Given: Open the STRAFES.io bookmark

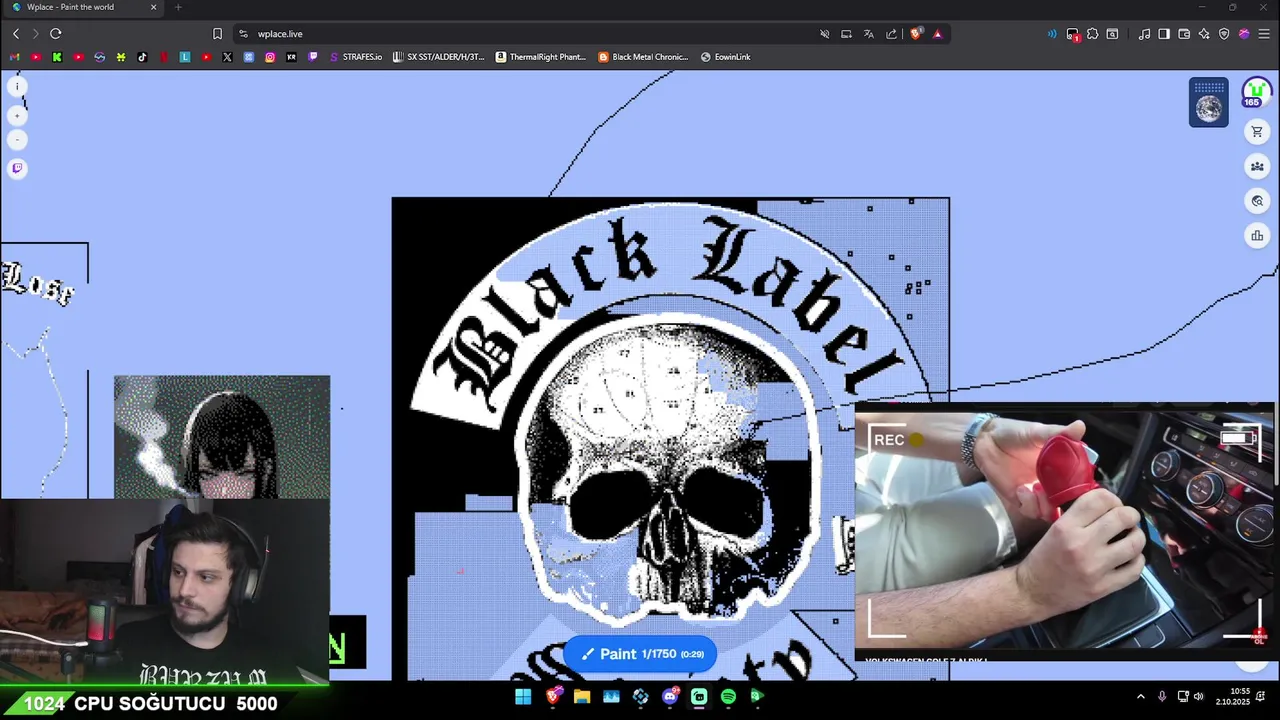Looking at the screenshot, I should click(356, 57).
